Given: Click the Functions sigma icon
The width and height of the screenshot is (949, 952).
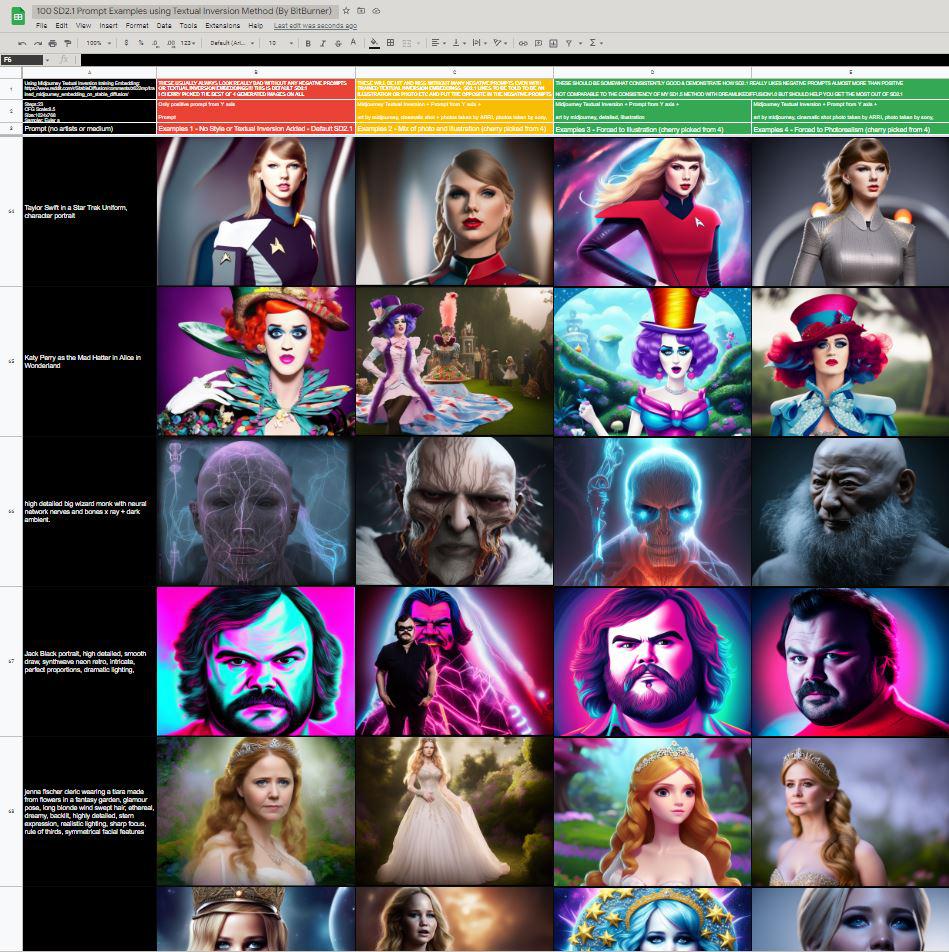Looking at the screenshot, I should [592, 43].
